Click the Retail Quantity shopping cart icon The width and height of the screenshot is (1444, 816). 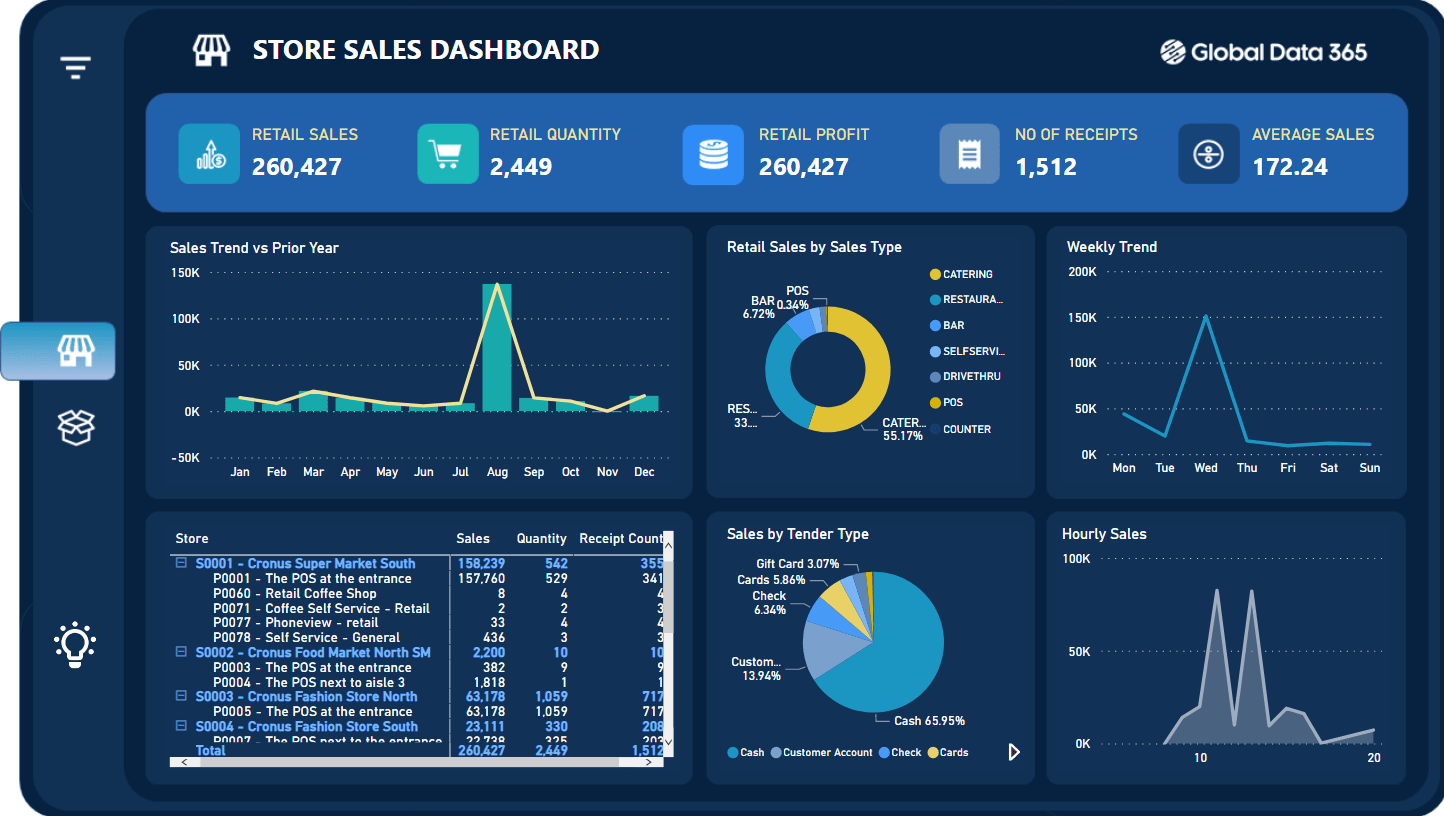coord(447,154)
